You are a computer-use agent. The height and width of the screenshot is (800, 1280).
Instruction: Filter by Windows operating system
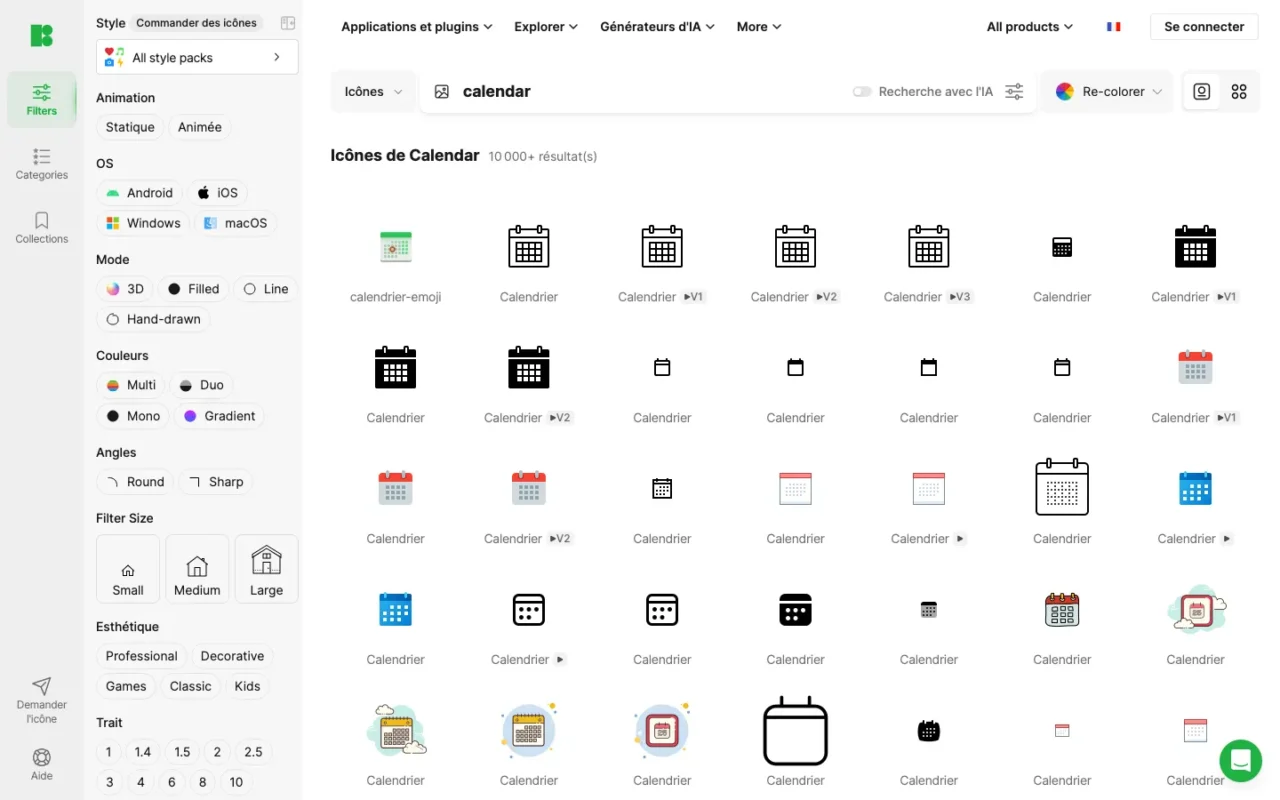(x=143, y=223)
